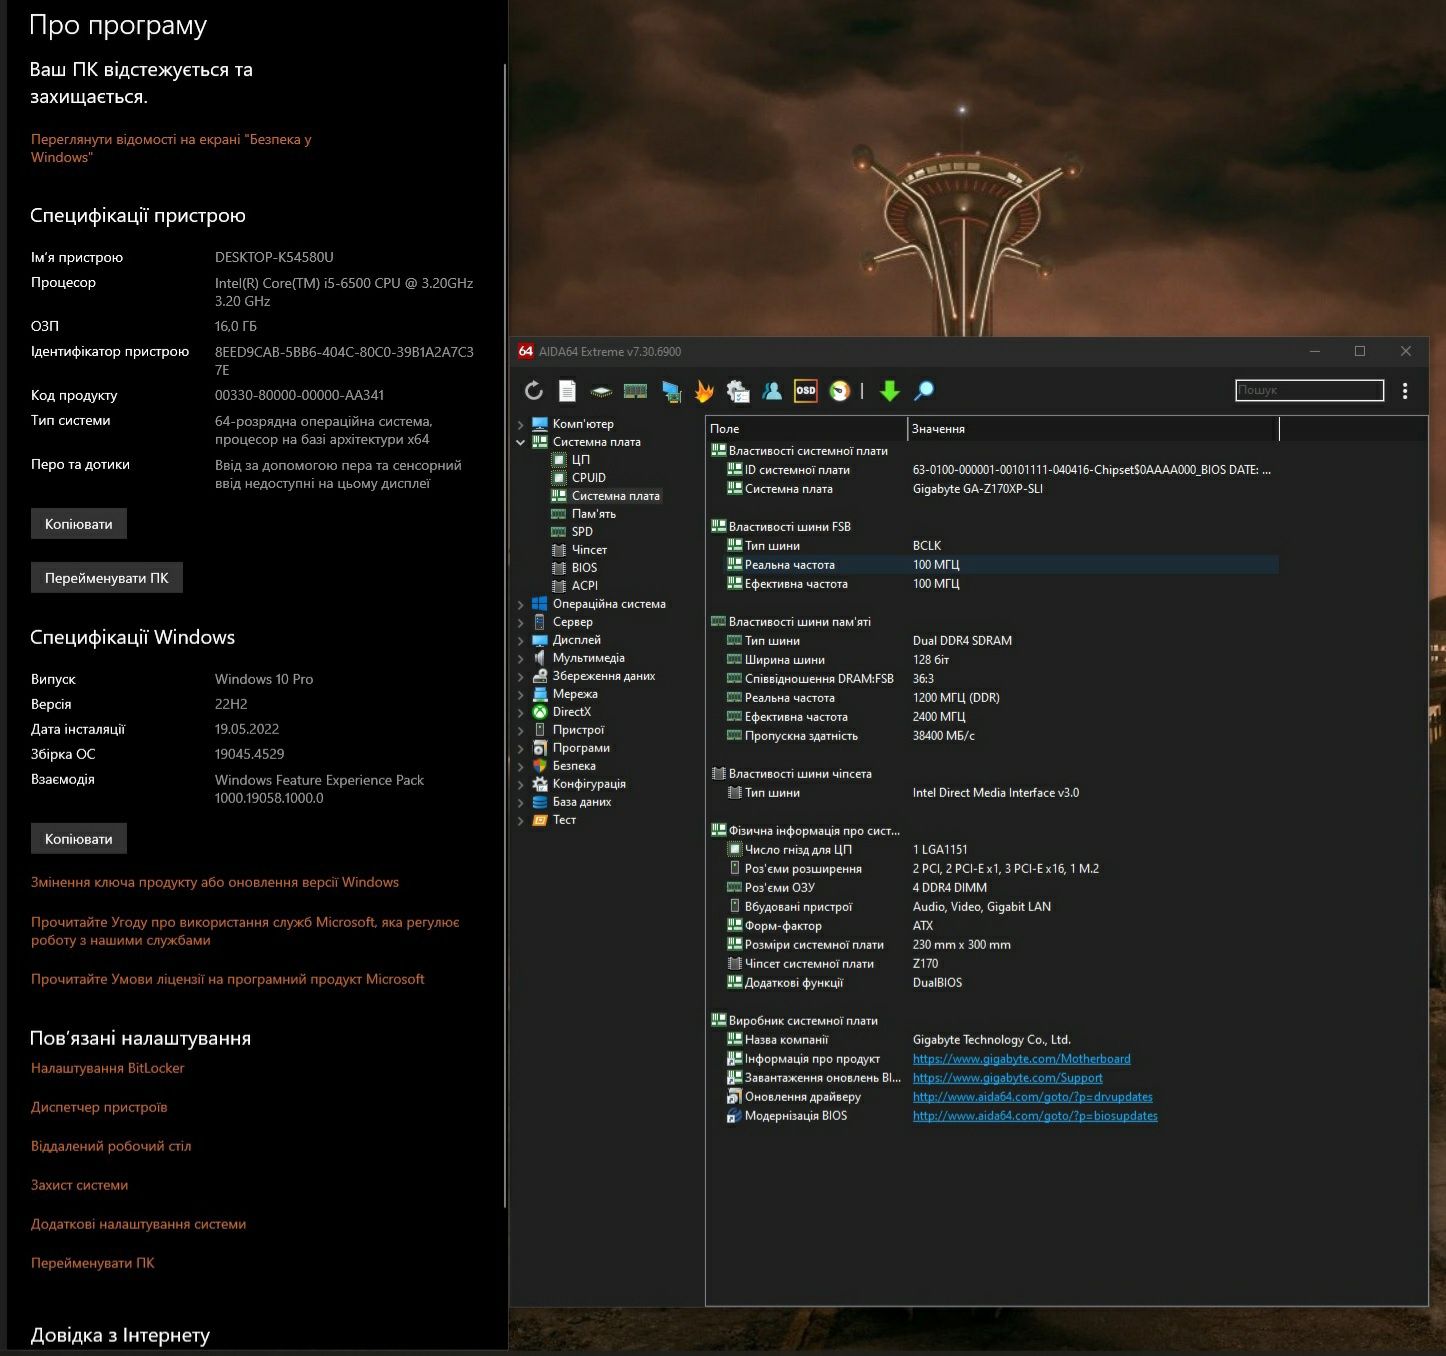Viewport: 1446px width, 1356px height.
Task: Click the gauge sensor toolbar icon
Action: 840,391
